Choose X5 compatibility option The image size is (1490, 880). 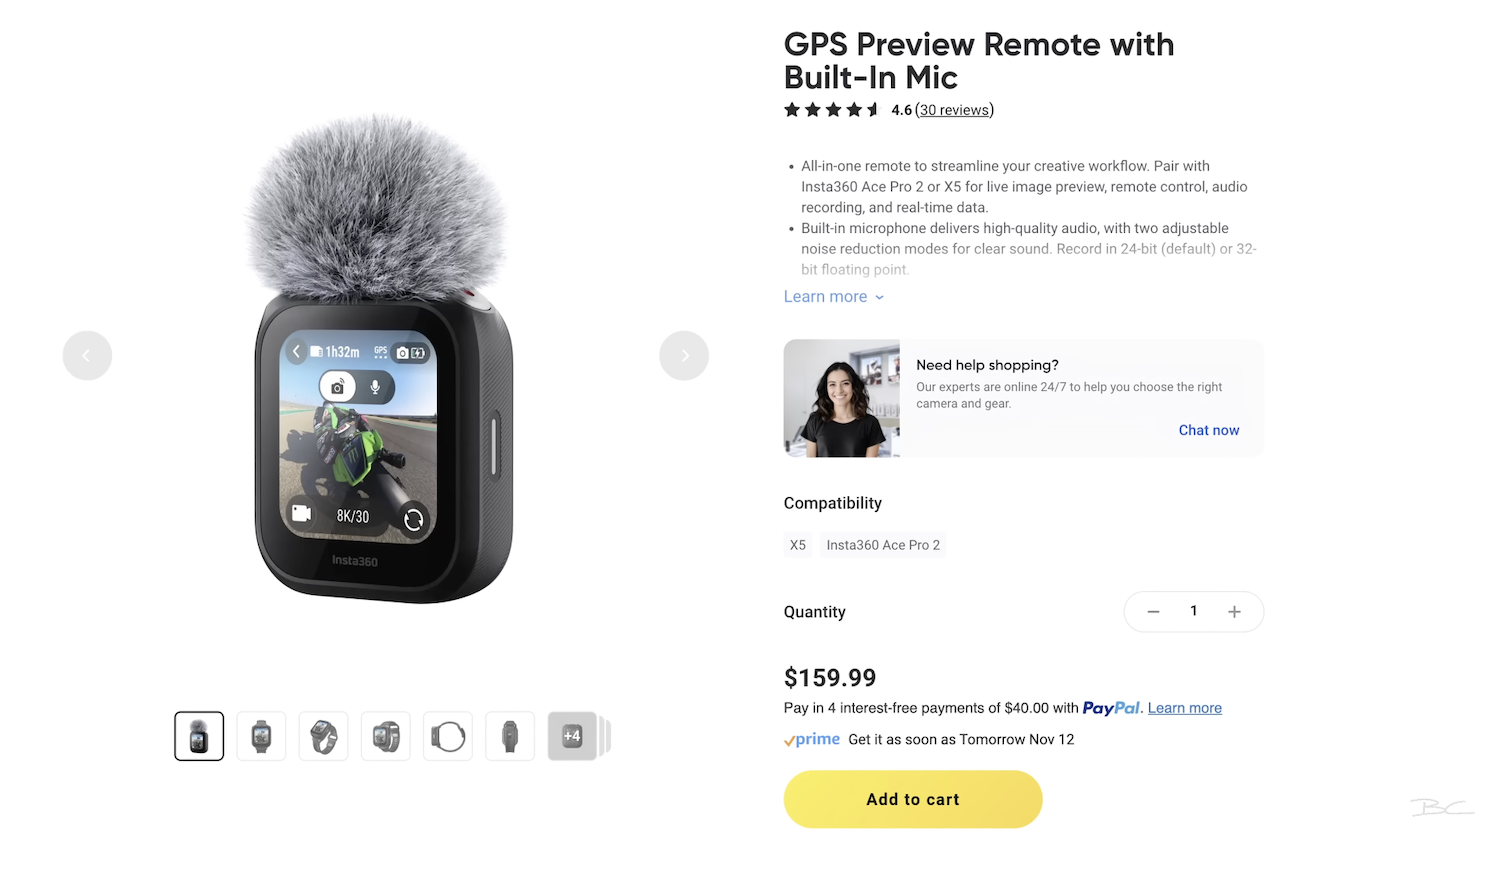coord(797,545)
